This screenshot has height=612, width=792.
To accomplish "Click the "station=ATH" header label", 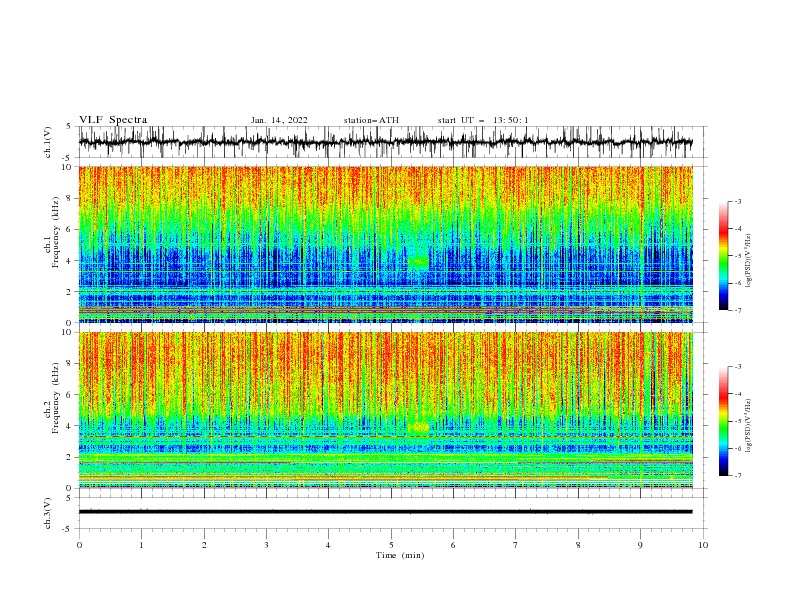I will pos(371,120).
